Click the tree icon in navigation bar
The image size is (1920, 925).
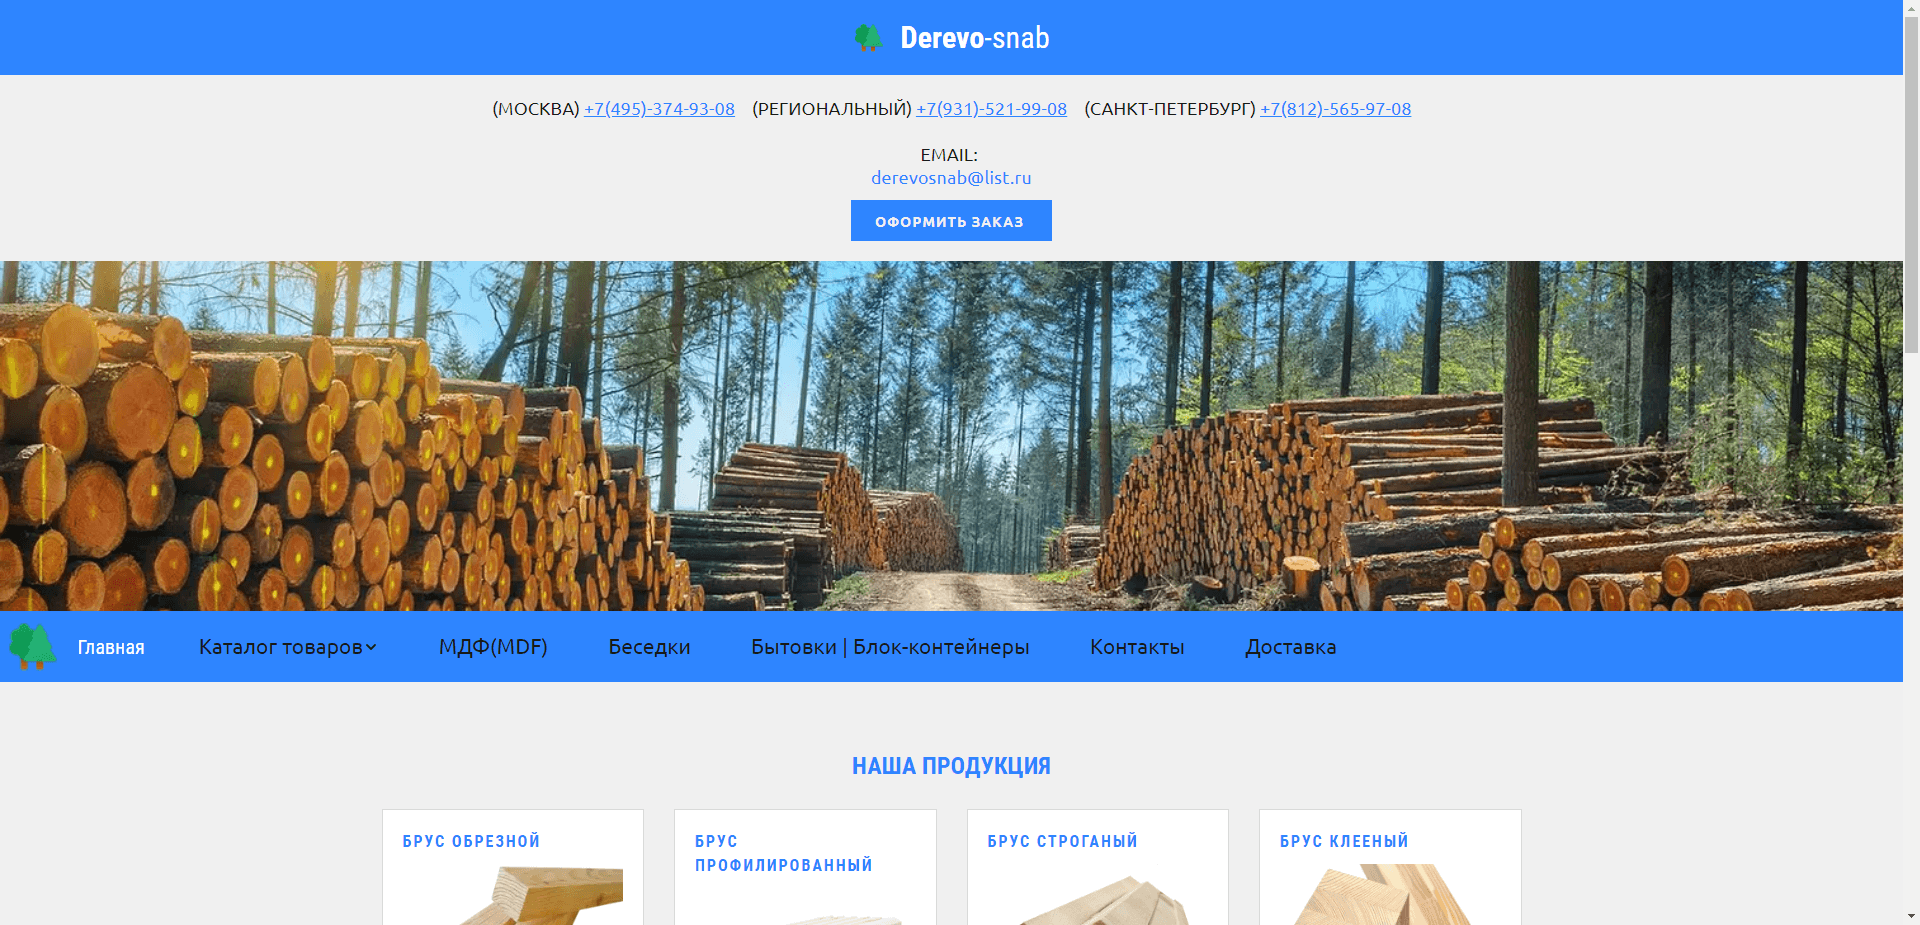coord(32,647)
